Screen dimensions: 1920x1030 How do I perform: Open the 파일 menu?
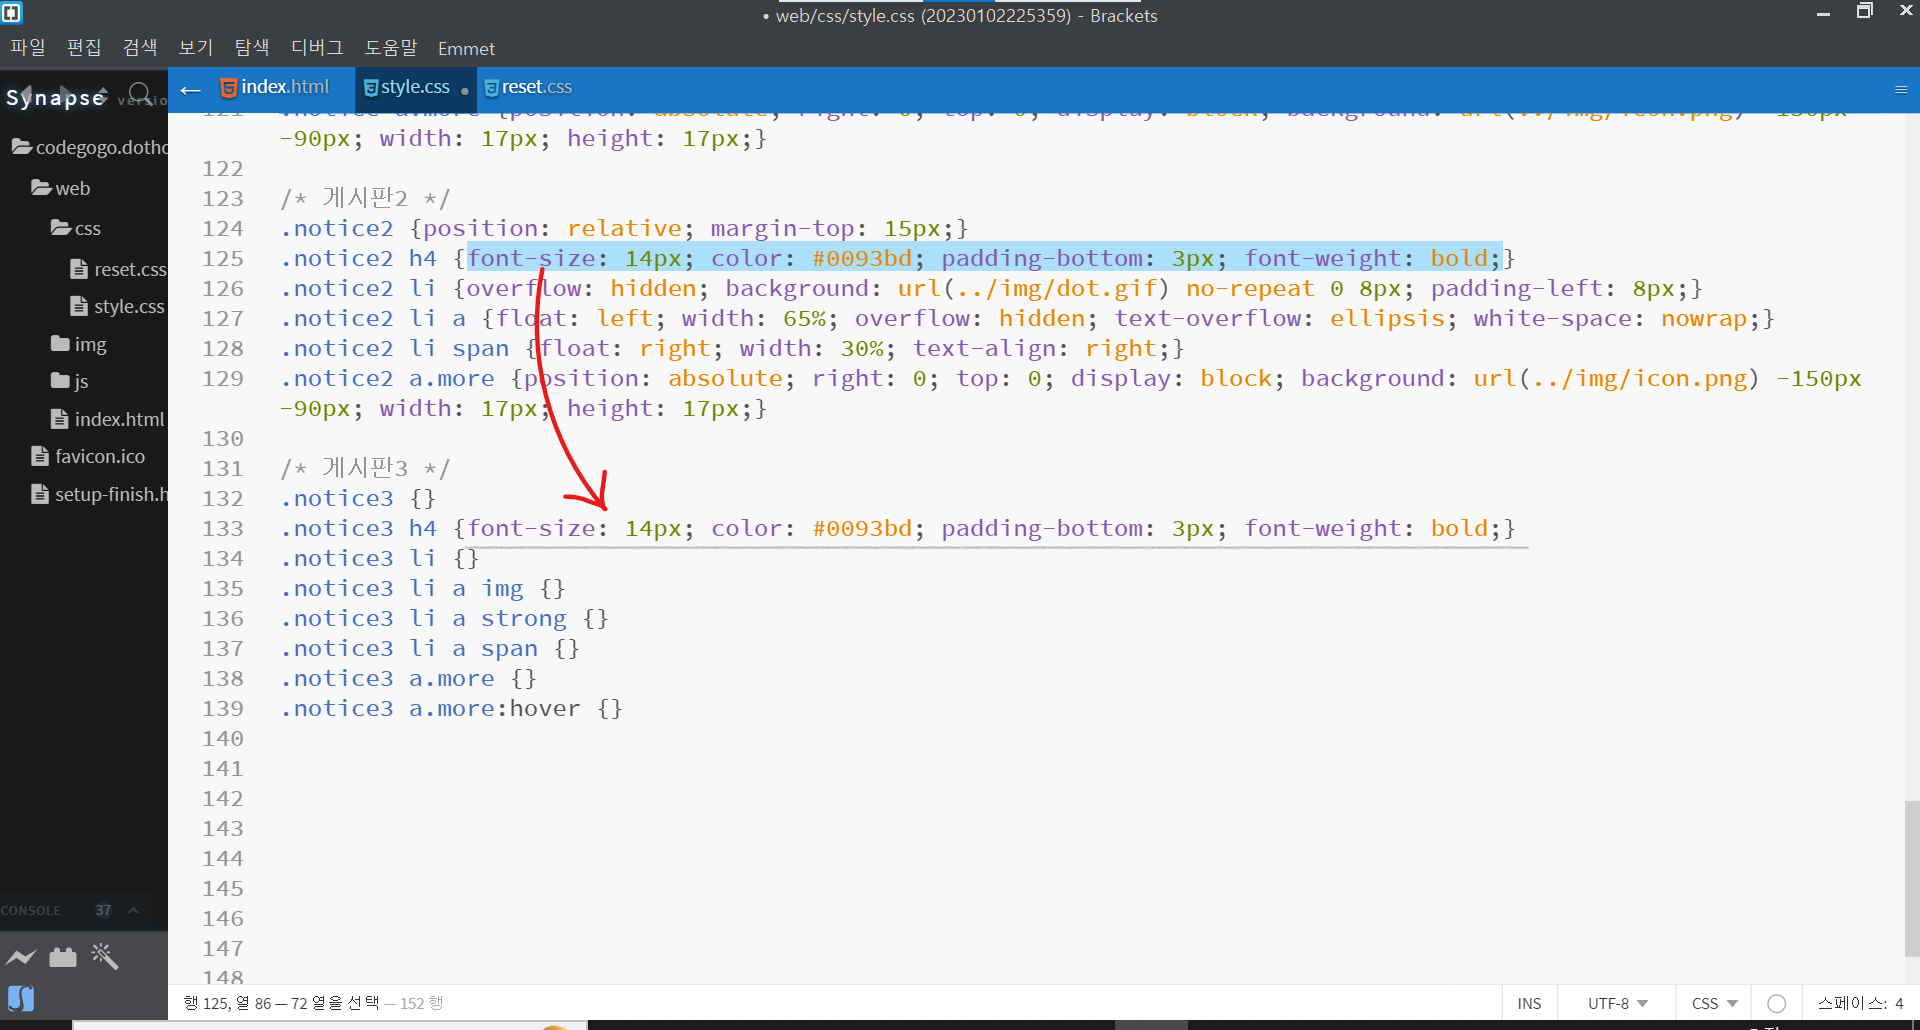(x=28, y=47)
